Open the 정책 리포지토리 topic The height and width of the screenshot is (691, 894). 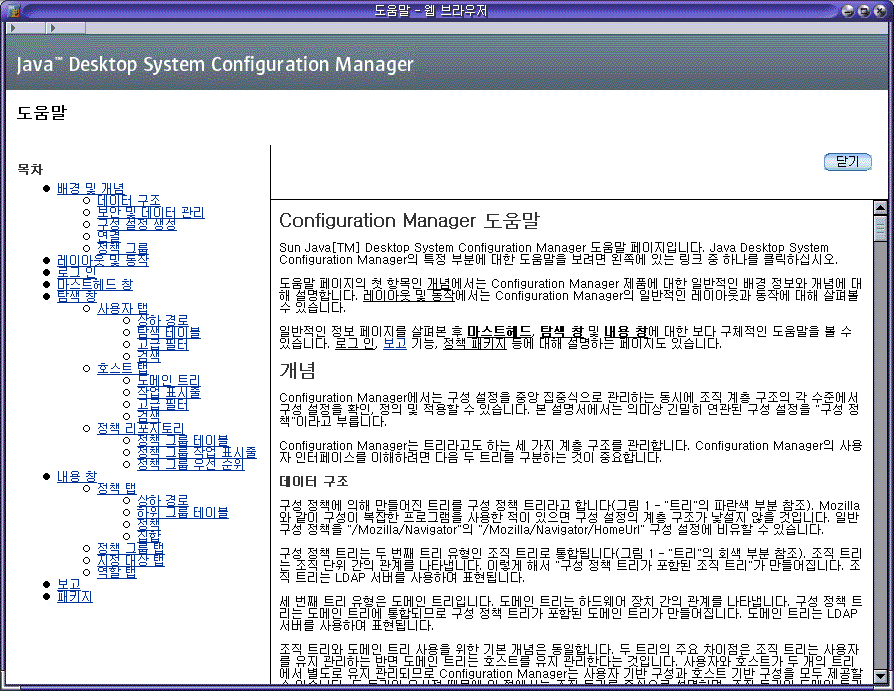click(140, 428)
